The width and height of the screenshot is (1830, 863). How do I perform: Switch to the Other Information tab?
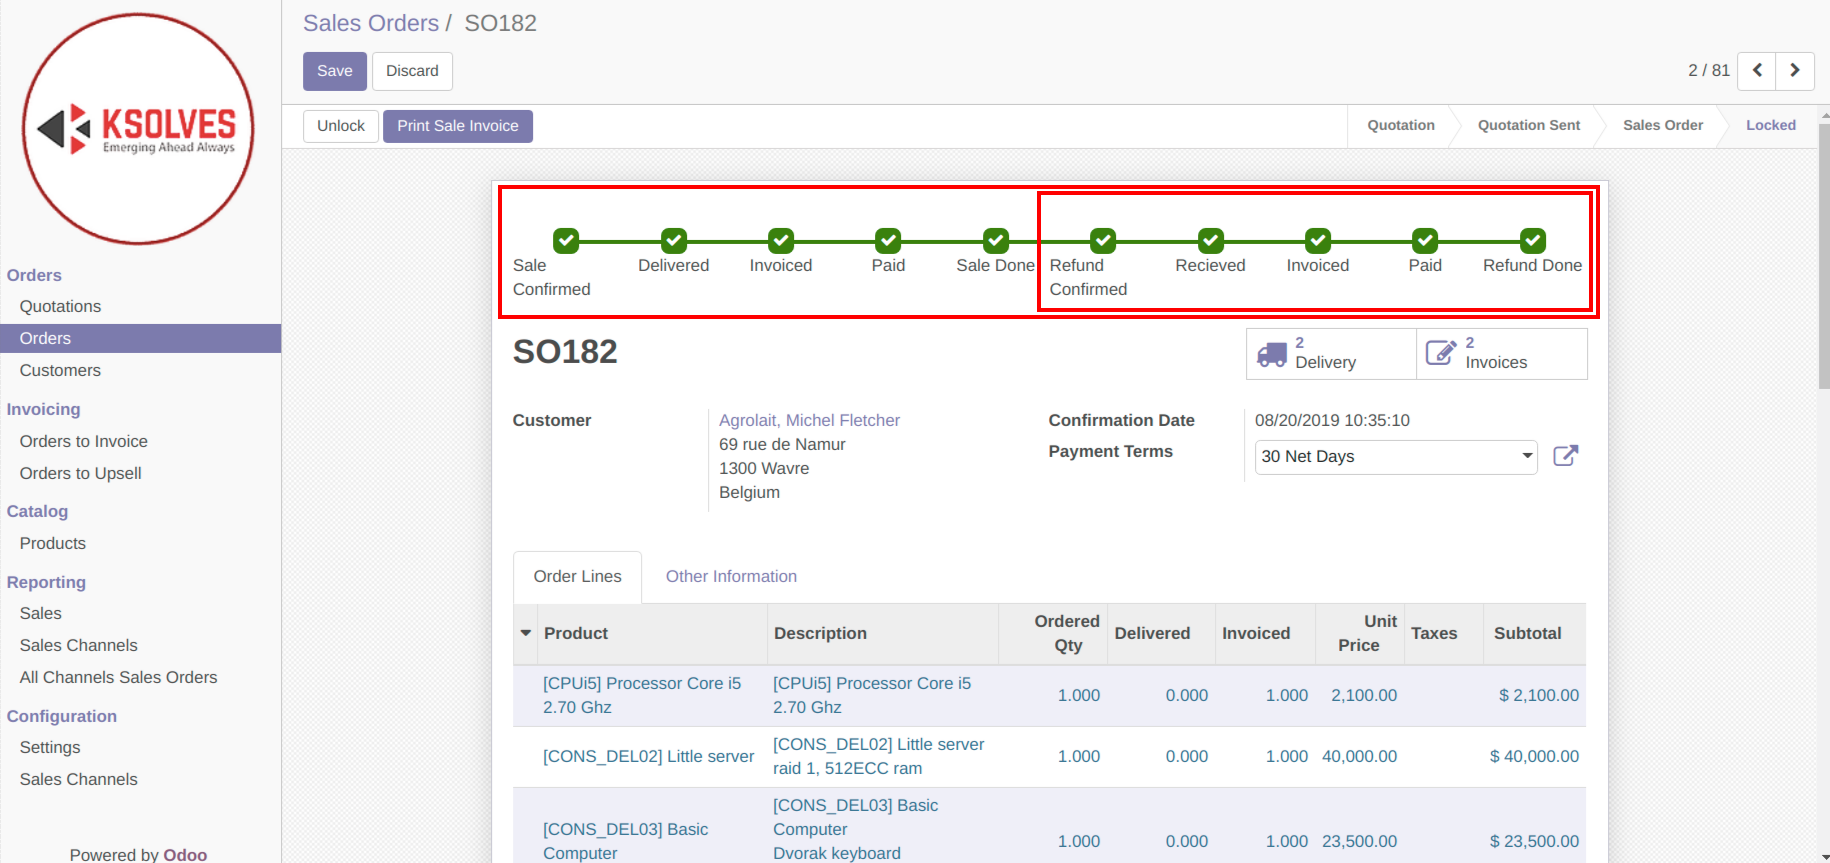point(731,577)
